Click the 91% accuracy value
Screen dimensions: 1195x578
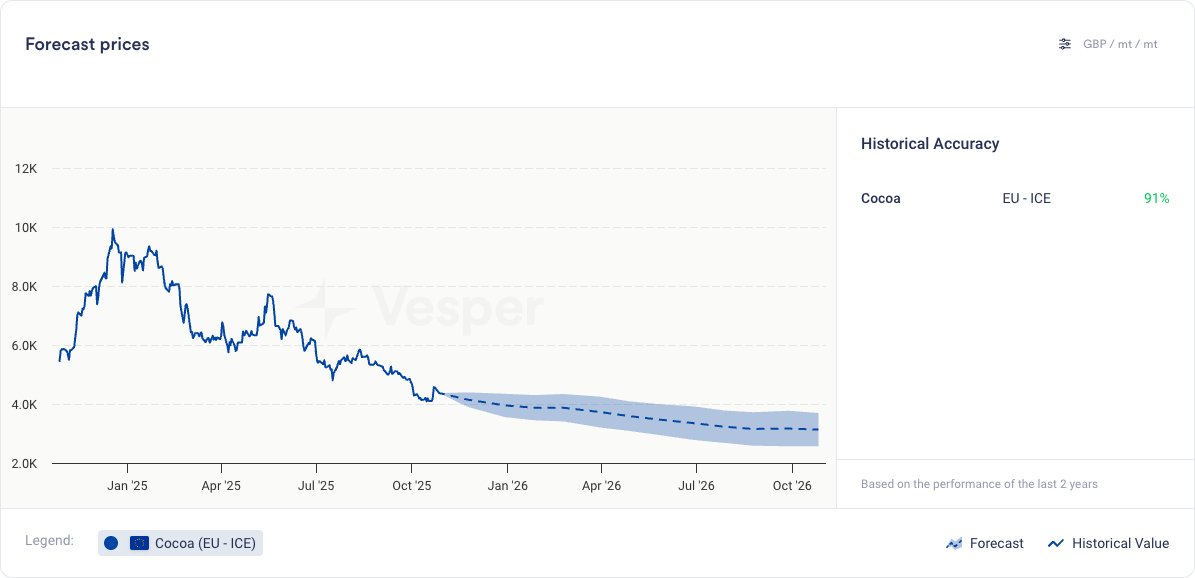(x=1156, y=198)
